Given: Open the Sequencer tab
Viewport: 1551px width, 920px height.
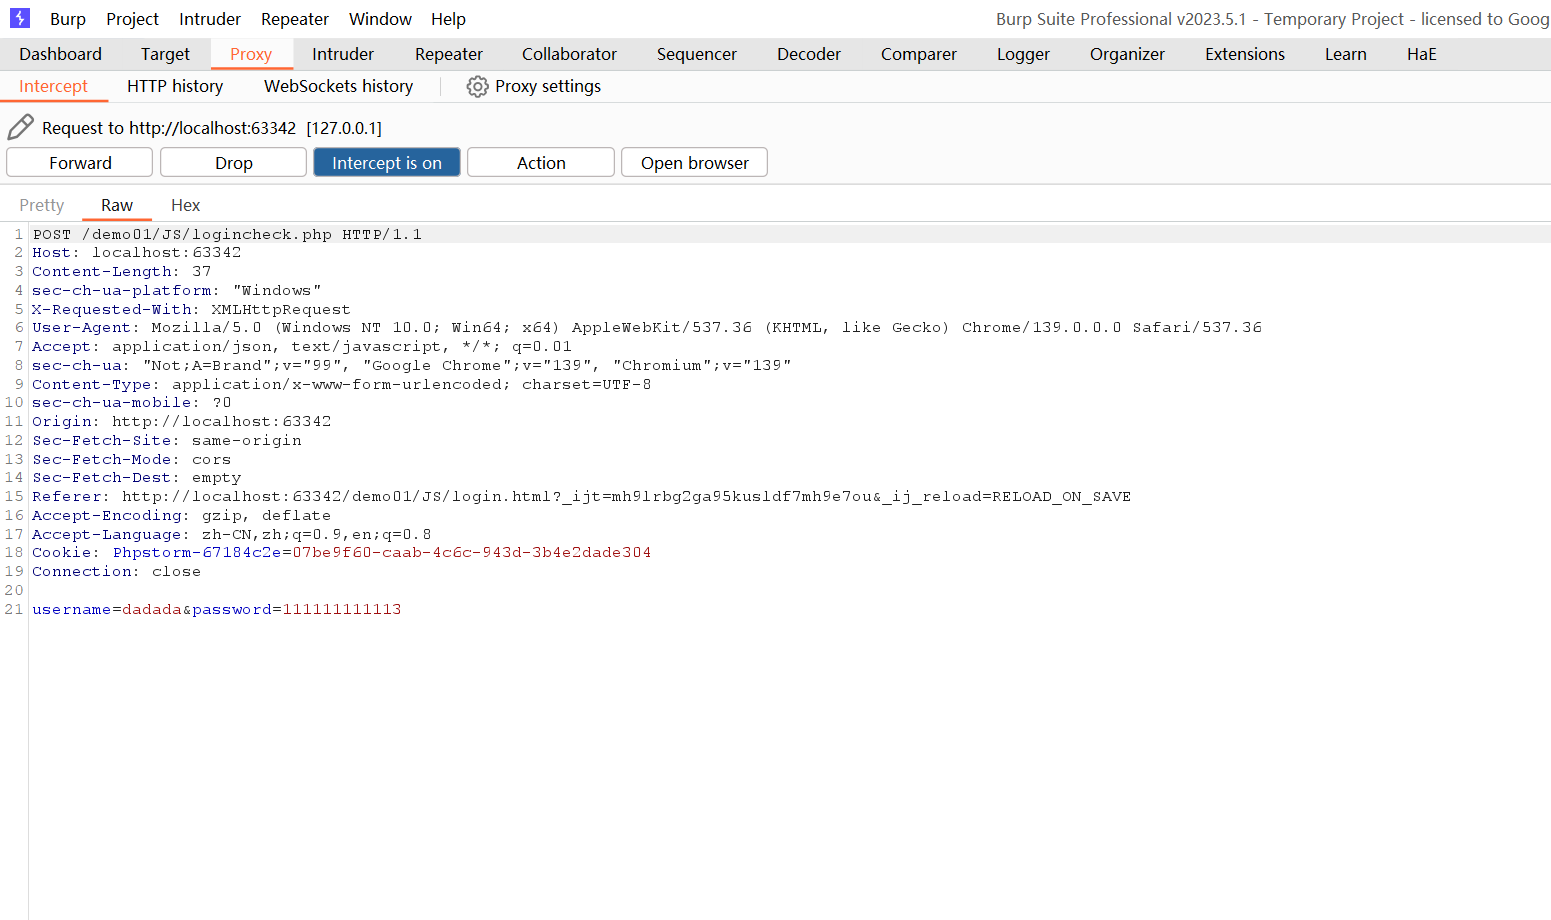Looking at the screenshot, I should tap(697, 54).
